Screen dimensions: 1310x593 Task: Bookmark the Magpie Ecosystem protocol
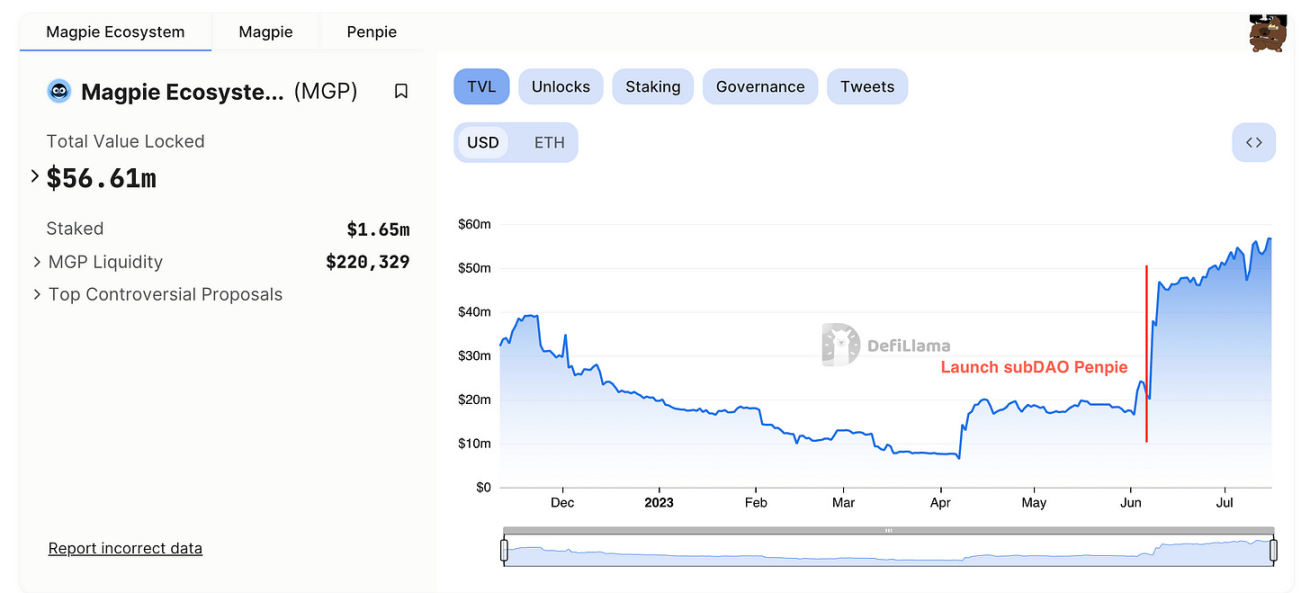pos(401,90)
